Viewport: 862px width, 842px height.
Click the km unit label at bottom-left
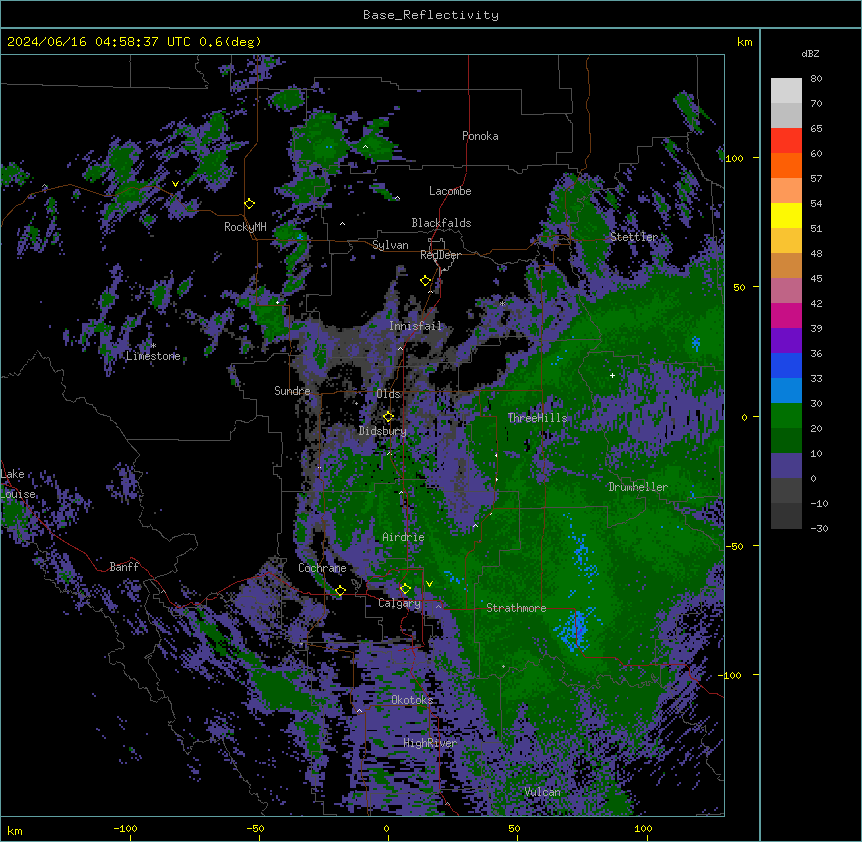click(15, 830)
